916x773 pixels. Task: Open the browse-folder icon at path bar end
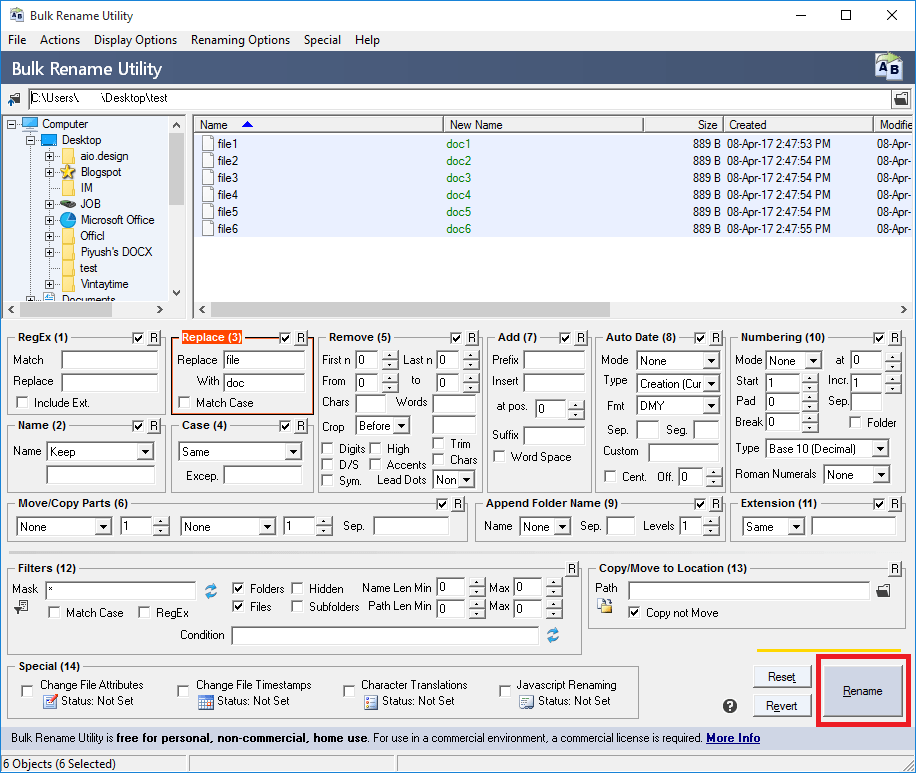click(901, 99)
